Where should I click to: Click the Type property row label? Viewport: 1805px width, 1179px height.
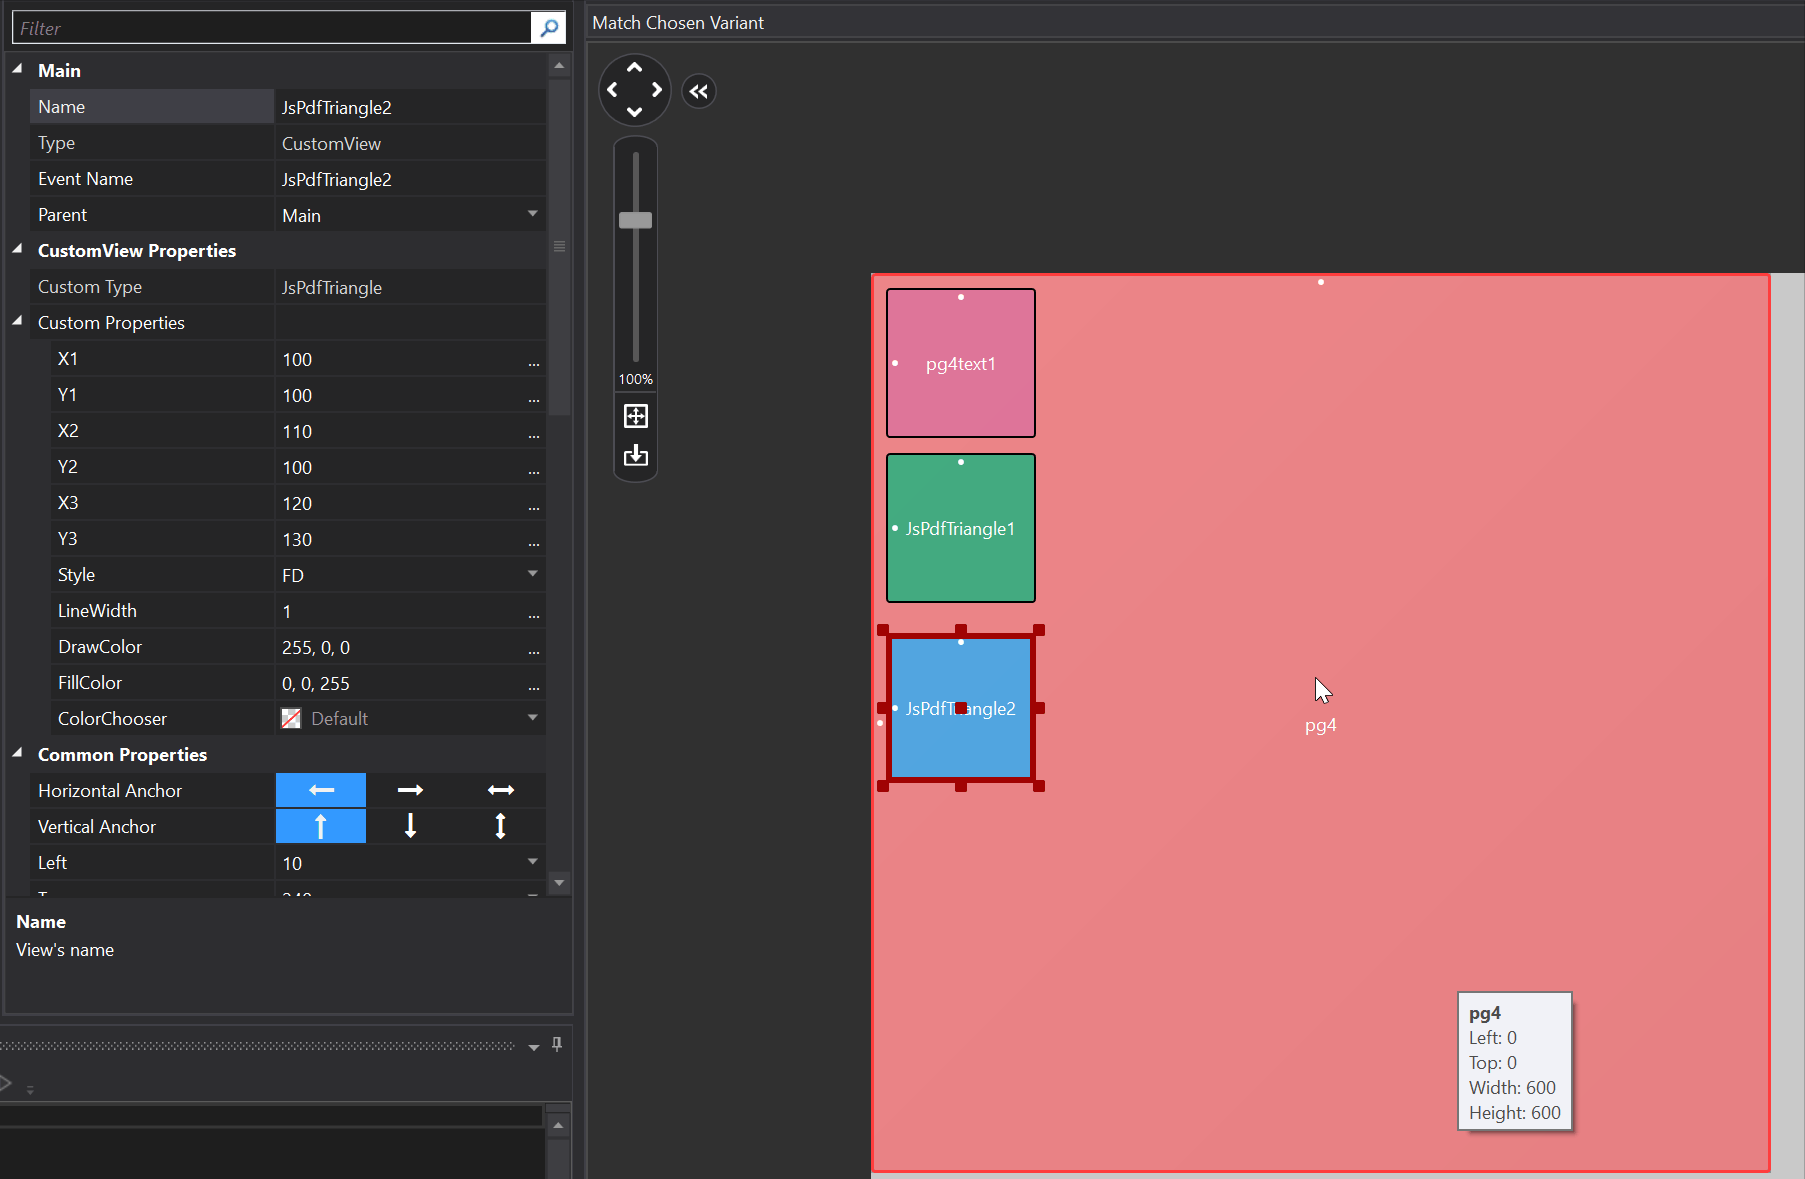point(56,143)
